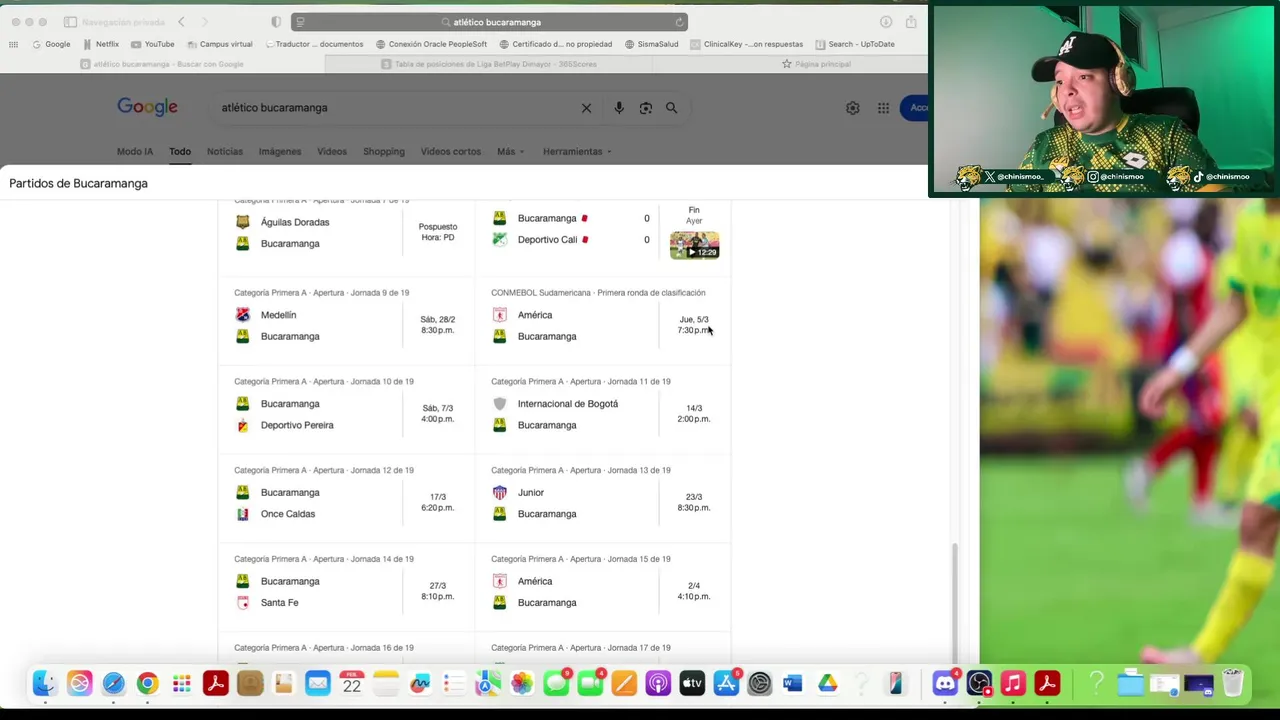Open Music app in the dock

[x=1013, y=684]
